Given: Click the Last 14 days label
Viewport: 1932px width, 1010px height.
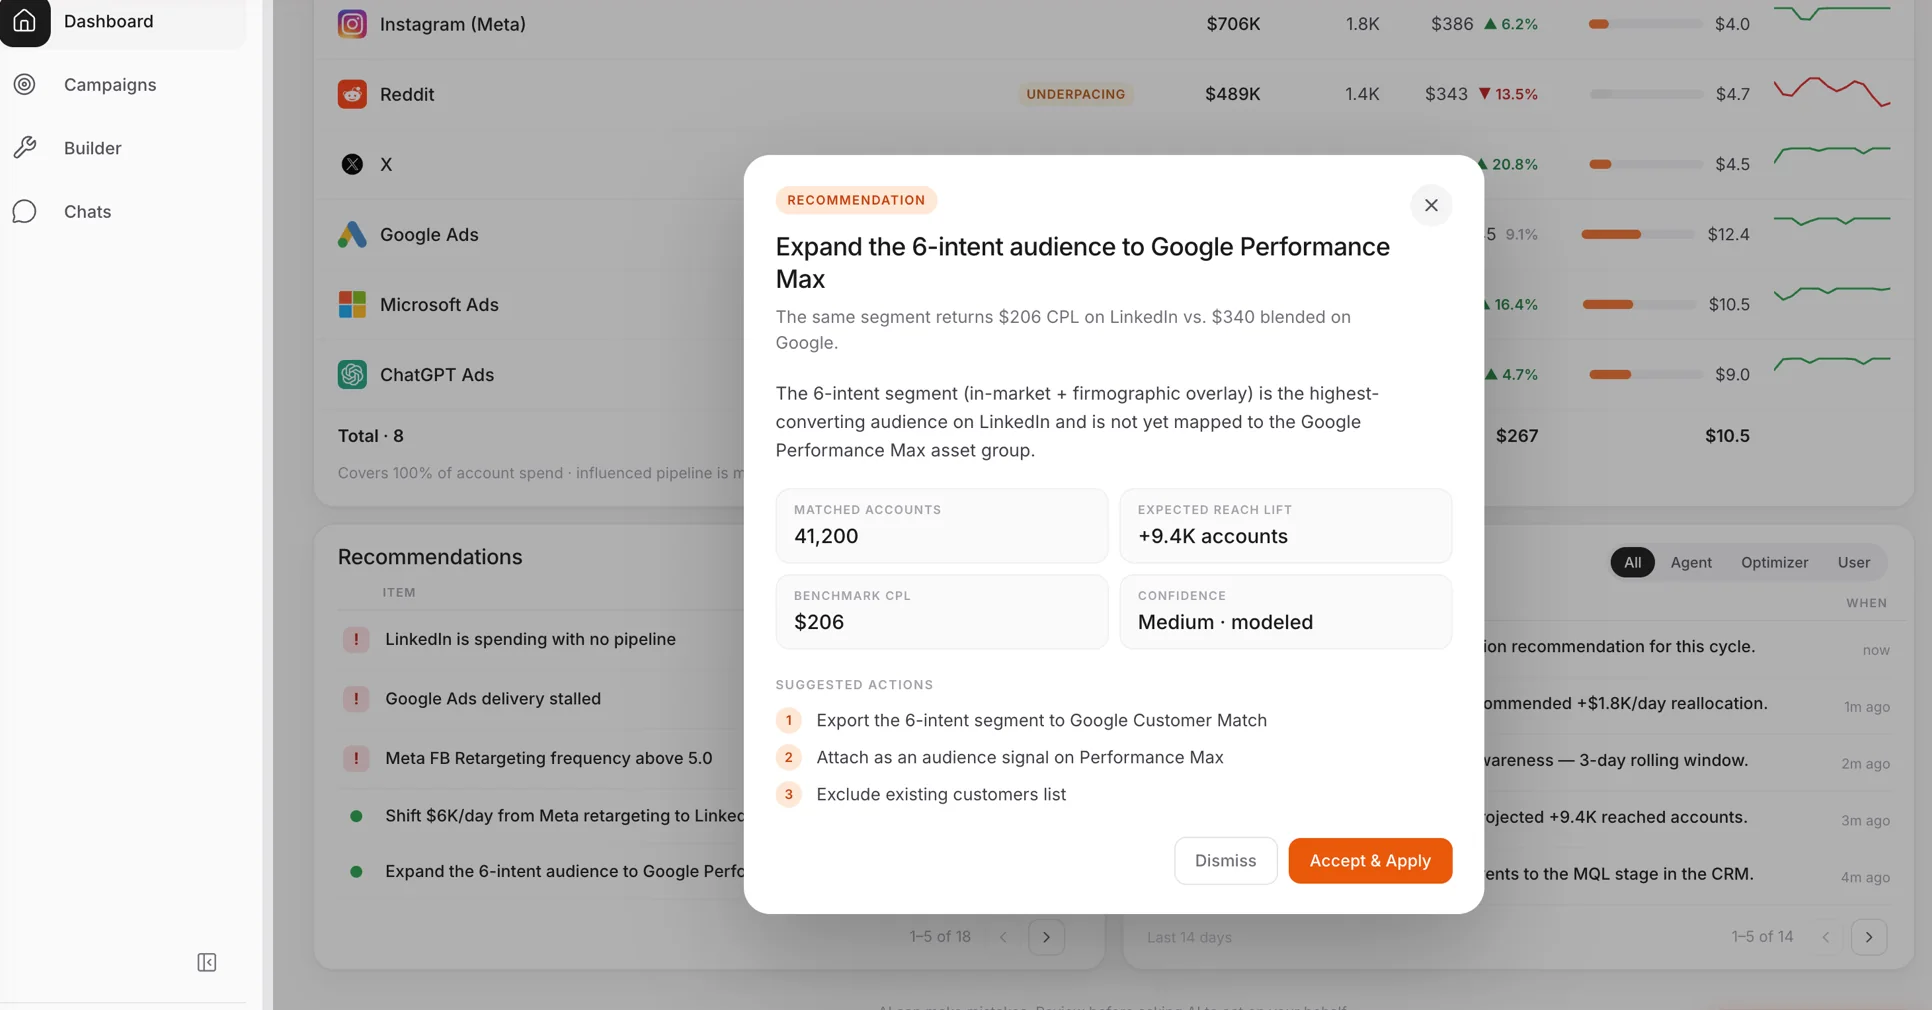Looking at the screenshot, I should coord(1189,937).
